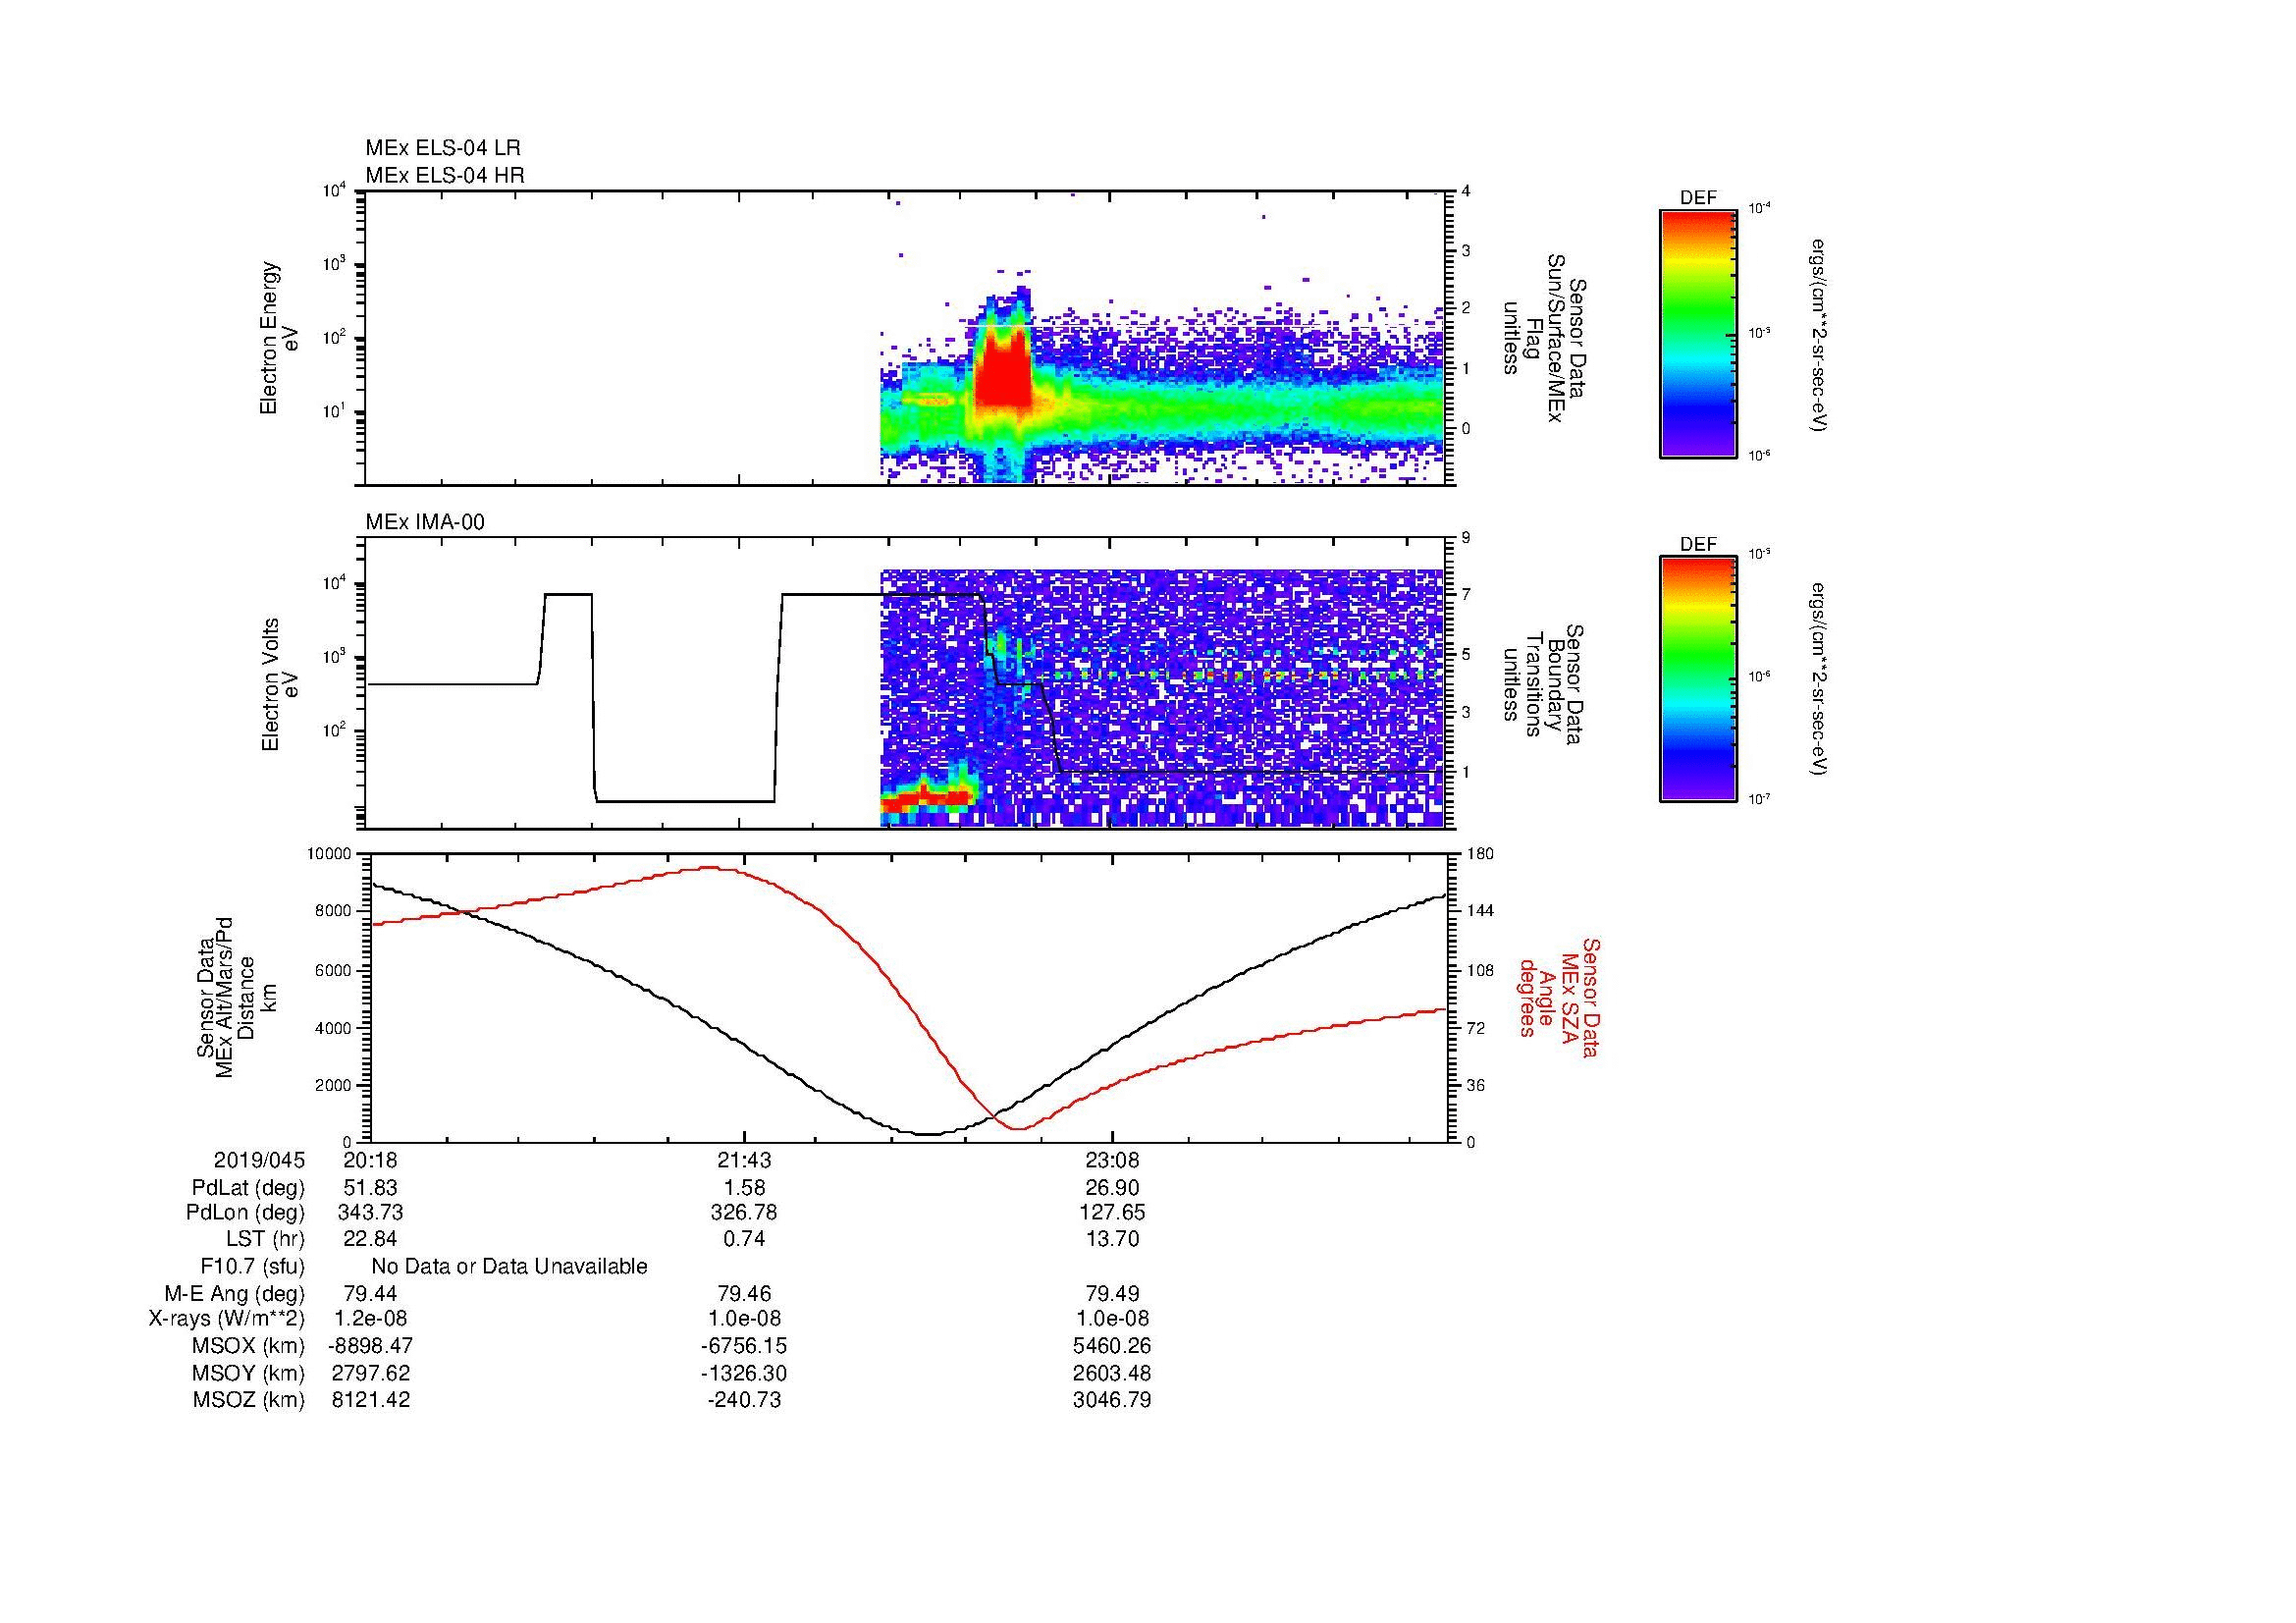The image size is (2296, 1623).
Task: Click the PdLon value '343.73'
Action: click(370, 1212)
